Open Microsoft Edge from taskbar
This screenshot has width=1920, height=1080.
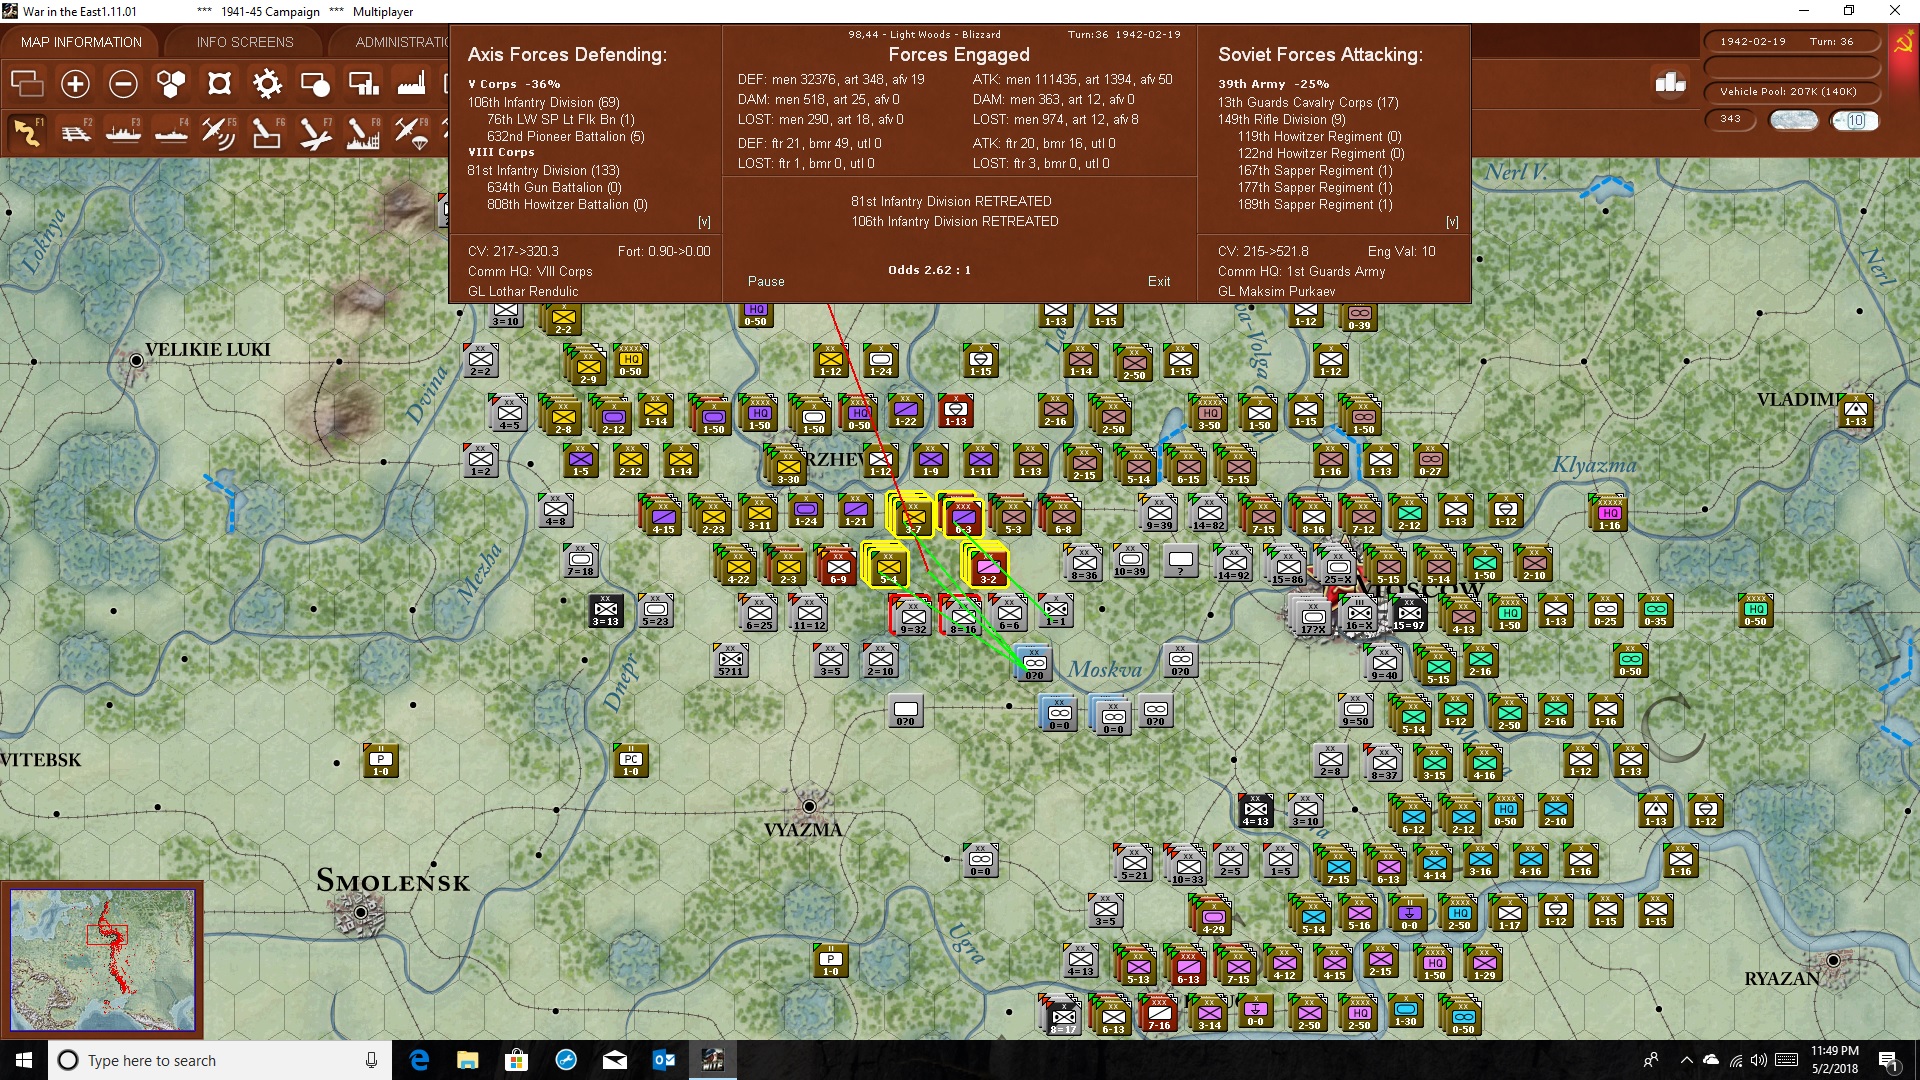pos(419,1060)
